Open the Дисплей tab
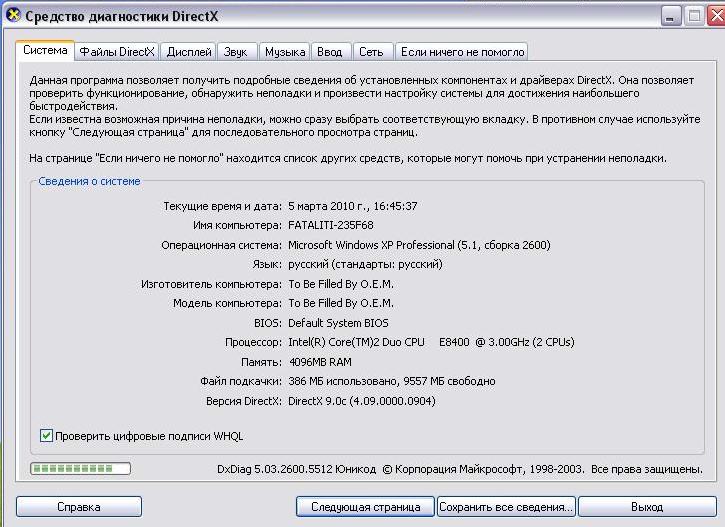The image size is (725, 527). pos(189,52)
